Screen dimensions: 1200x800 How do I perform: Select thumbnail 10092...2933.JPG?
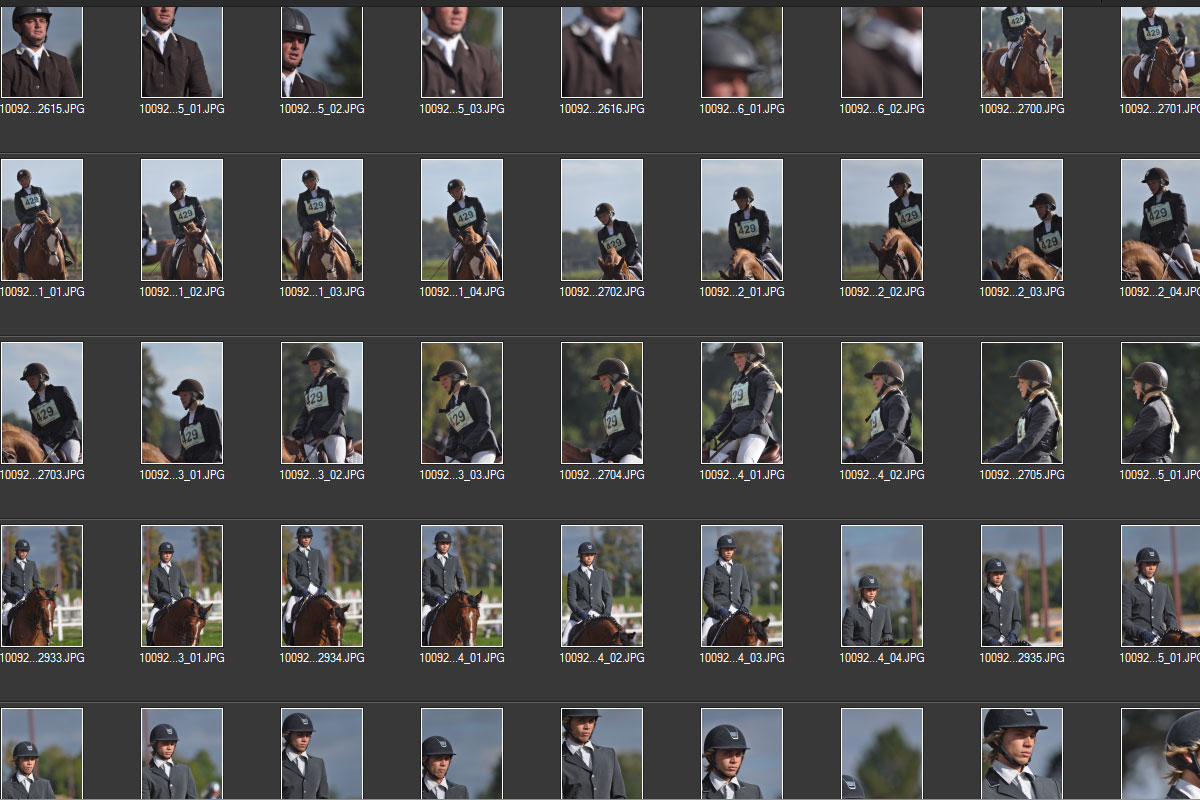(41, 586)
